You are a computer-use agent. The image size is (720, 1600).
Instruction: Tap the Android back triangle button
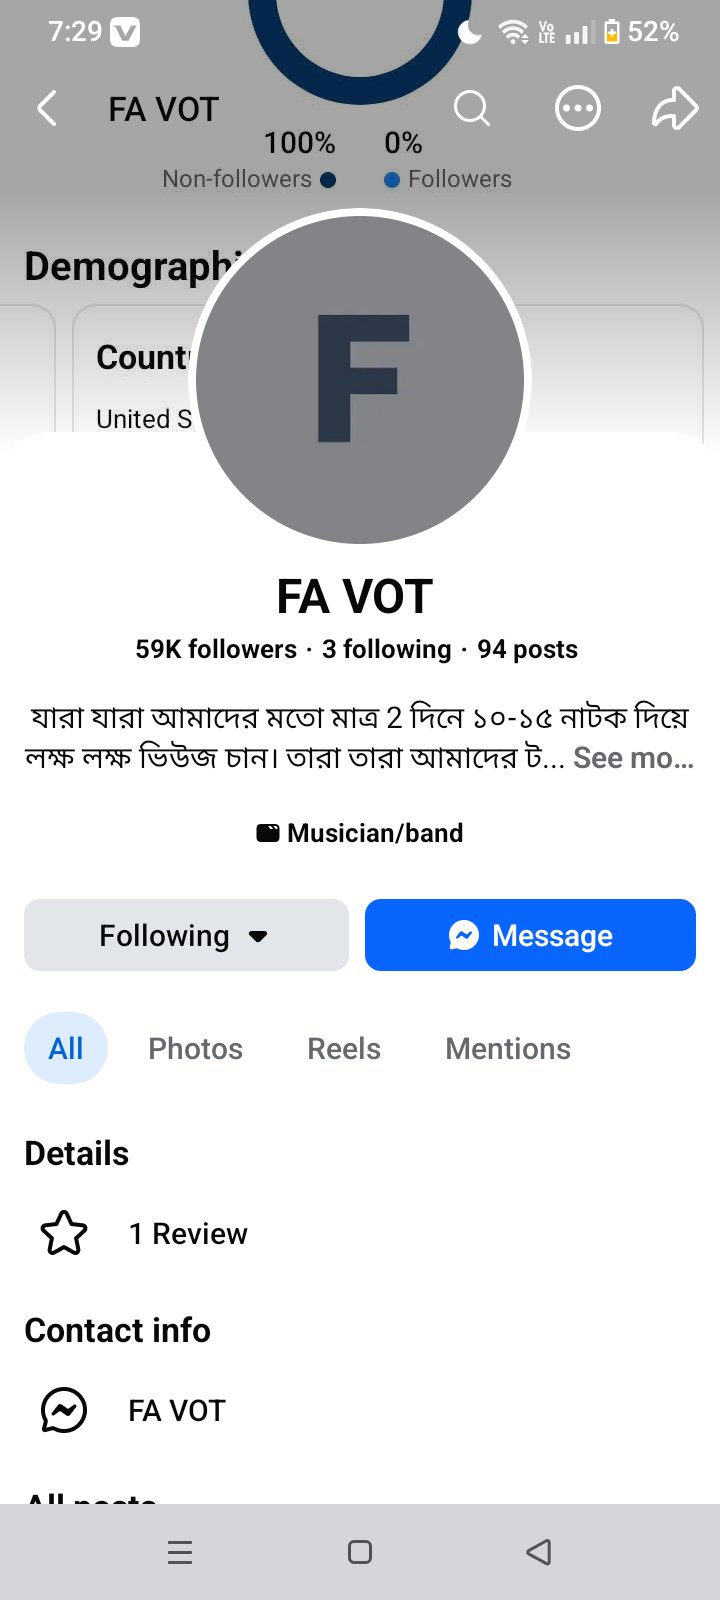[539, 1552]
